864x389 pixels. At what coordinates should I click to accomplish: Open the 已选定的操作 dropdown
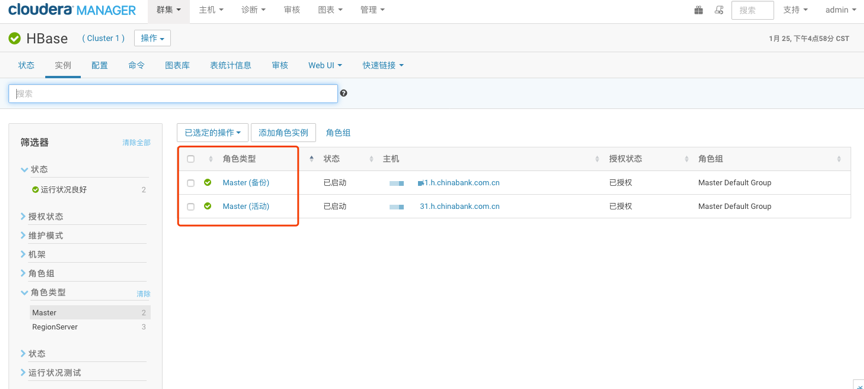[213, 132]
